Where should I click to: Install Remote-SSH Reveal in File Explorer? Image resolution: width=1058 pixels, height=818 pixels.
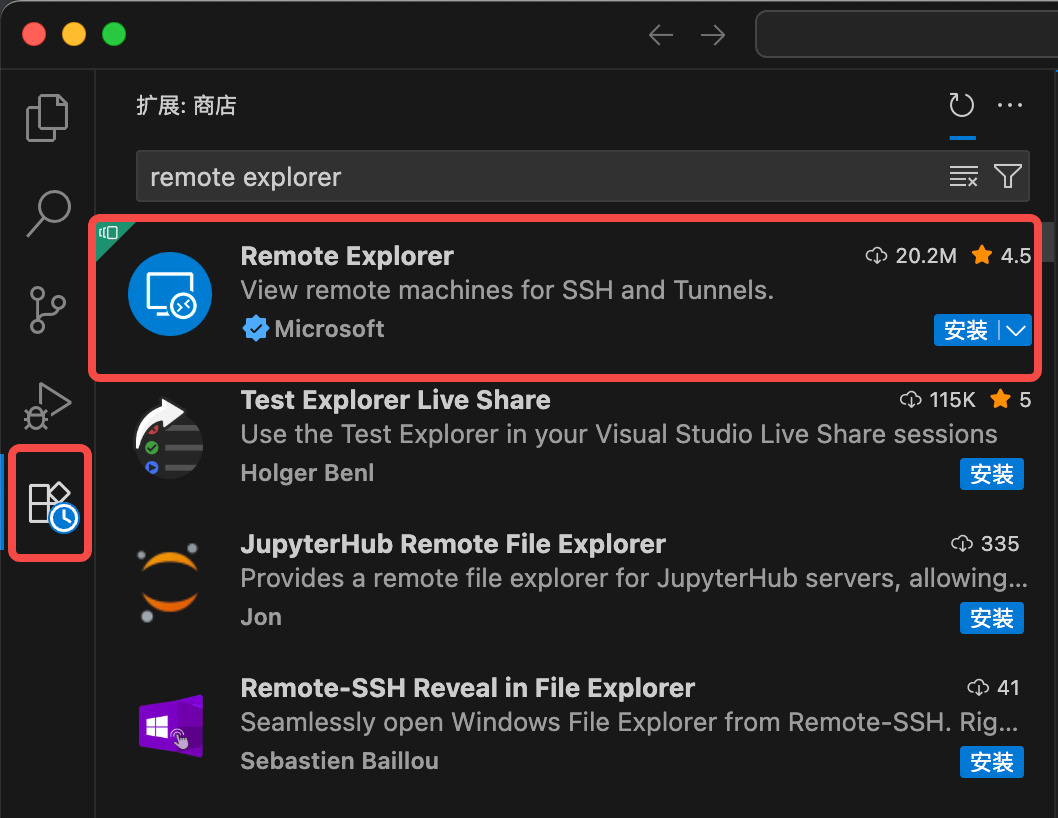991,762
